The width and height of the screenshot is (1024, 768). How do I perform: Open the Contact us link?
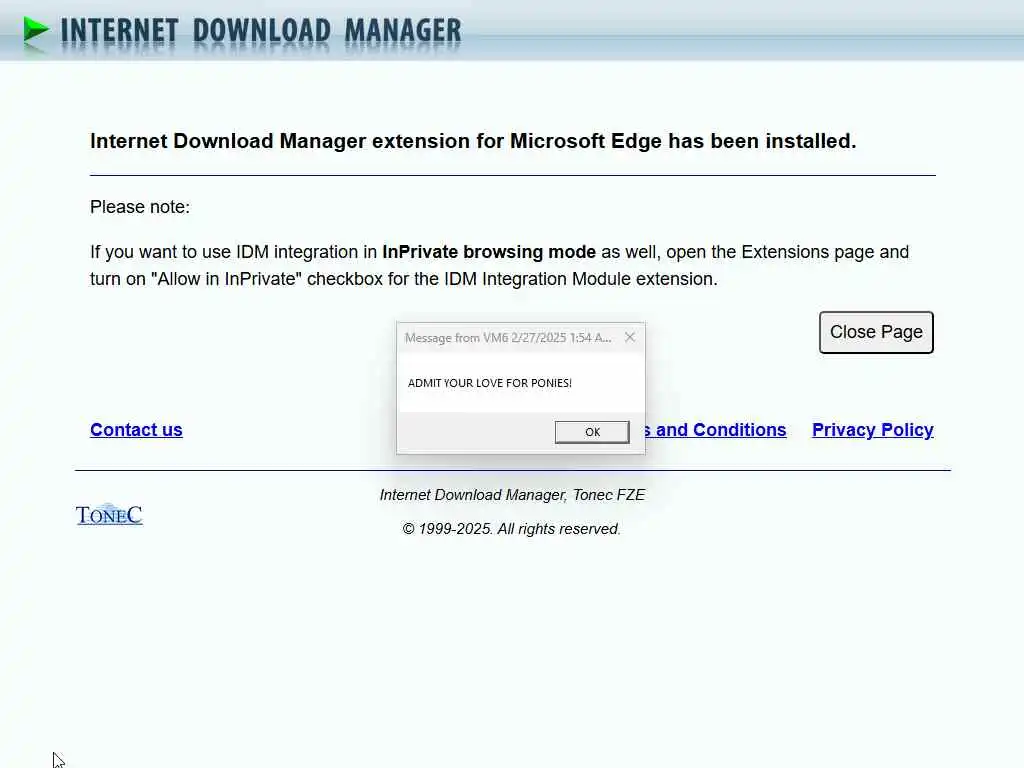(136, 430)
